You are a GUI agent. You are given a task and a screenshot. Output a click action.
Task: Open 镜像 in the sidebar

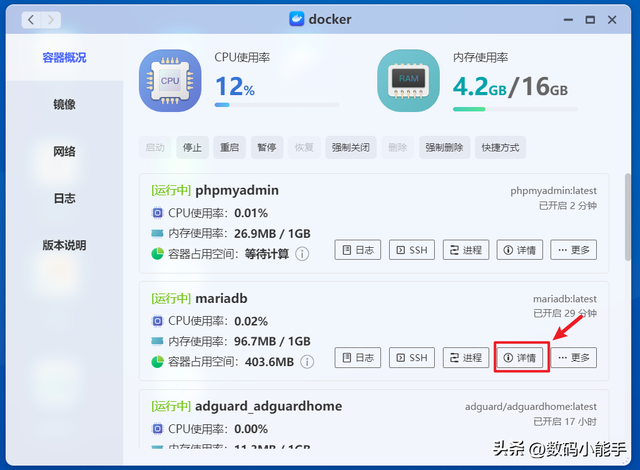click(x=64, y=104)
